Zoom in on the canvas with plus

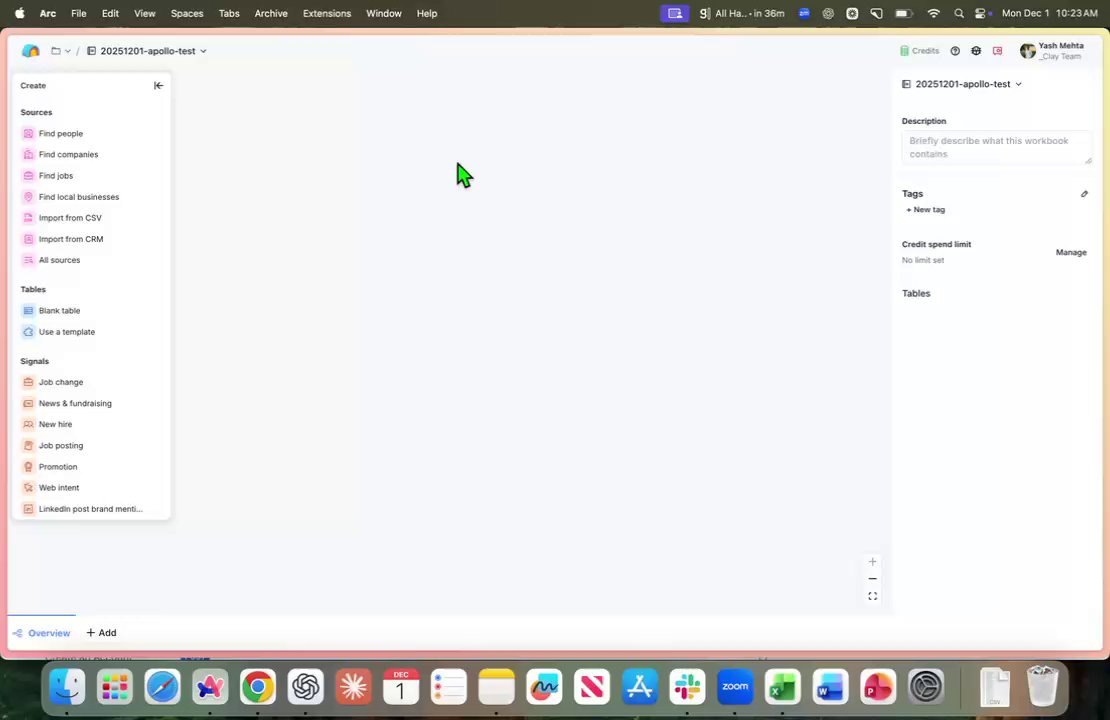[x=872, y=561]
